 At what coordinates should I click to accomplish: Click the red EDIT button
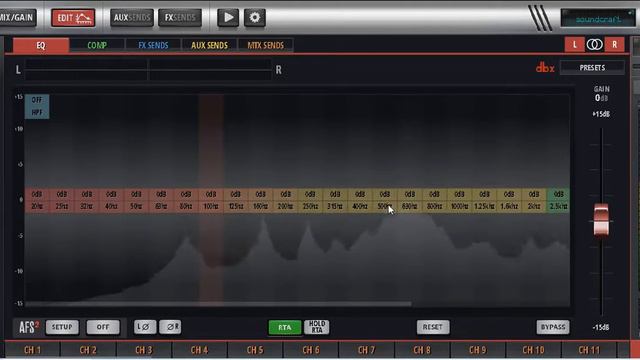(73, 18)
